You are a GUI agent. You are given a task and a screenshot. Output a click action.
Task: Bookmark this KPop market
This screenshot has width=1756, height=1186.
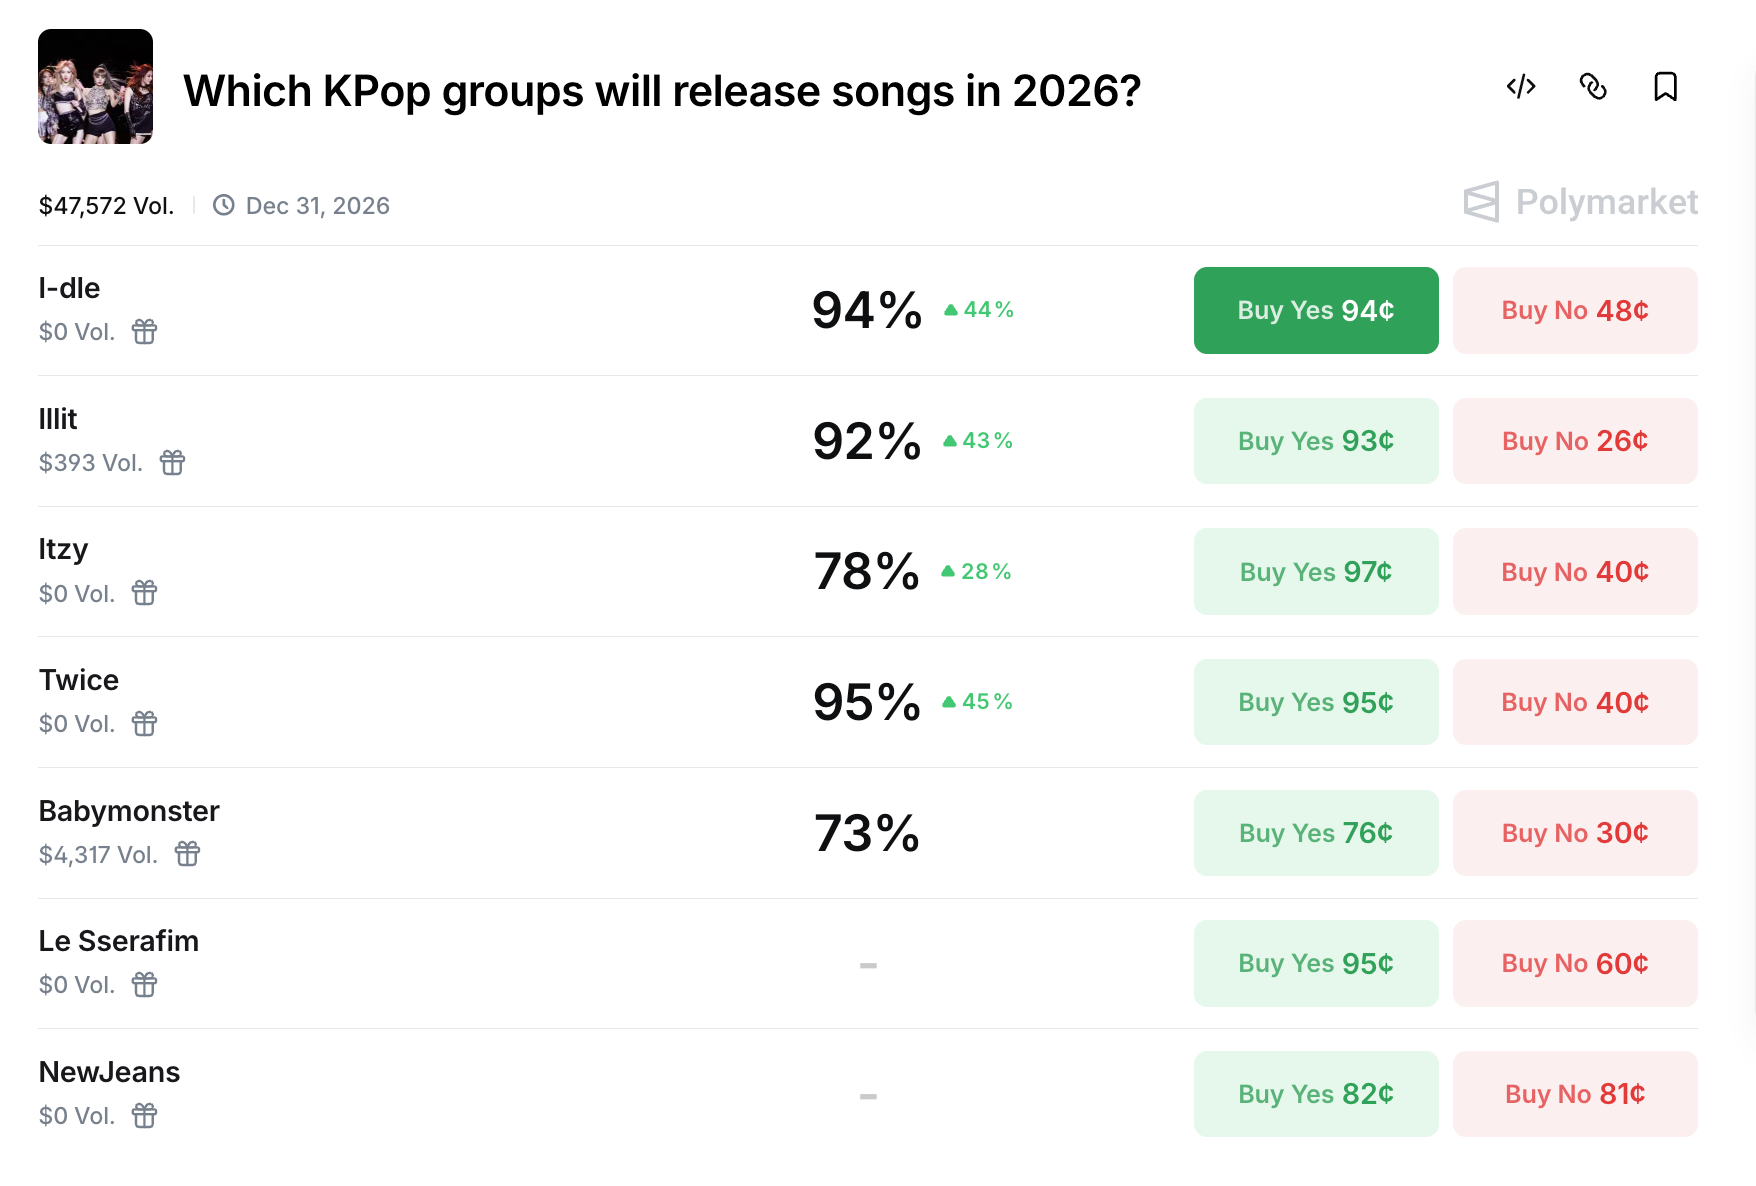coord(1665,87)
